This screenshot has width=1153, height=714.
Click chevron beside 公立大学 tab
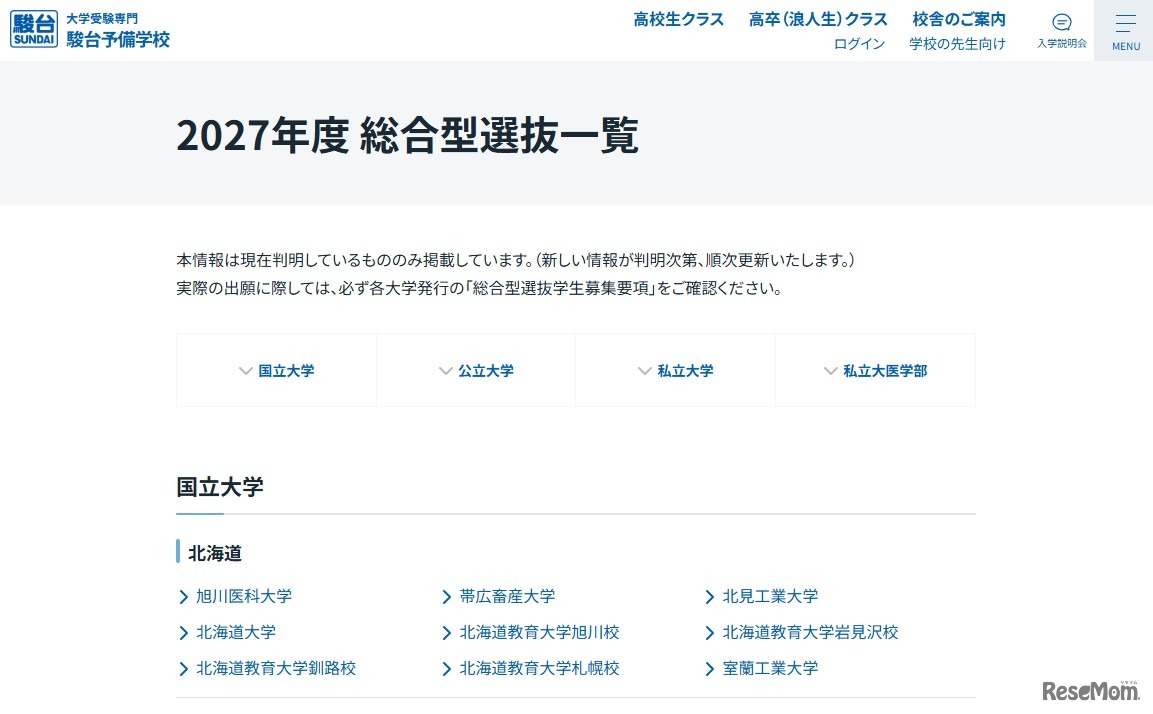point(445,371)
